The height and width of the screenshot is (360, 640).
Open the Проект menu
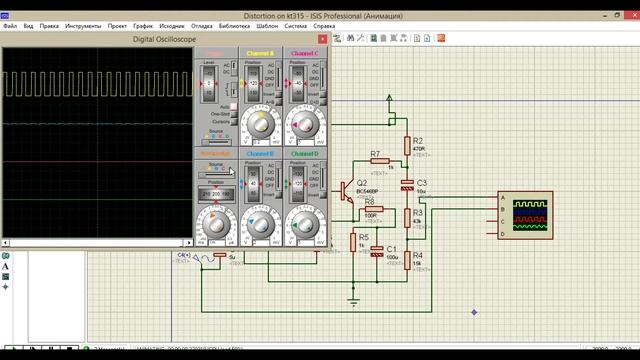[117, 26]
